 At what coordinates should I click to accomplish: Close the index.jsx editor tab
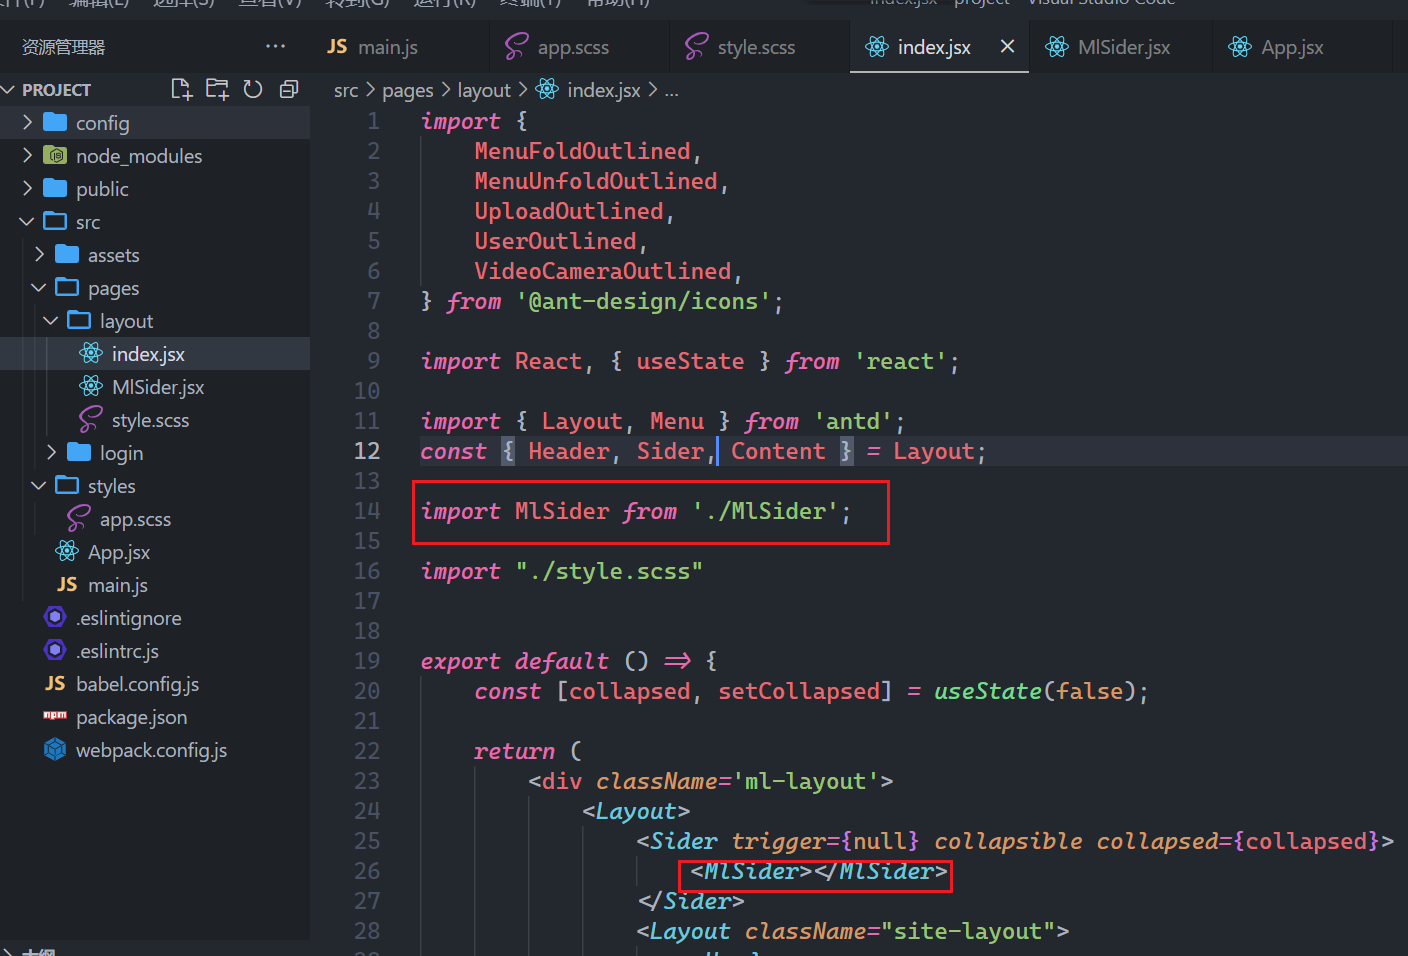1007,46
